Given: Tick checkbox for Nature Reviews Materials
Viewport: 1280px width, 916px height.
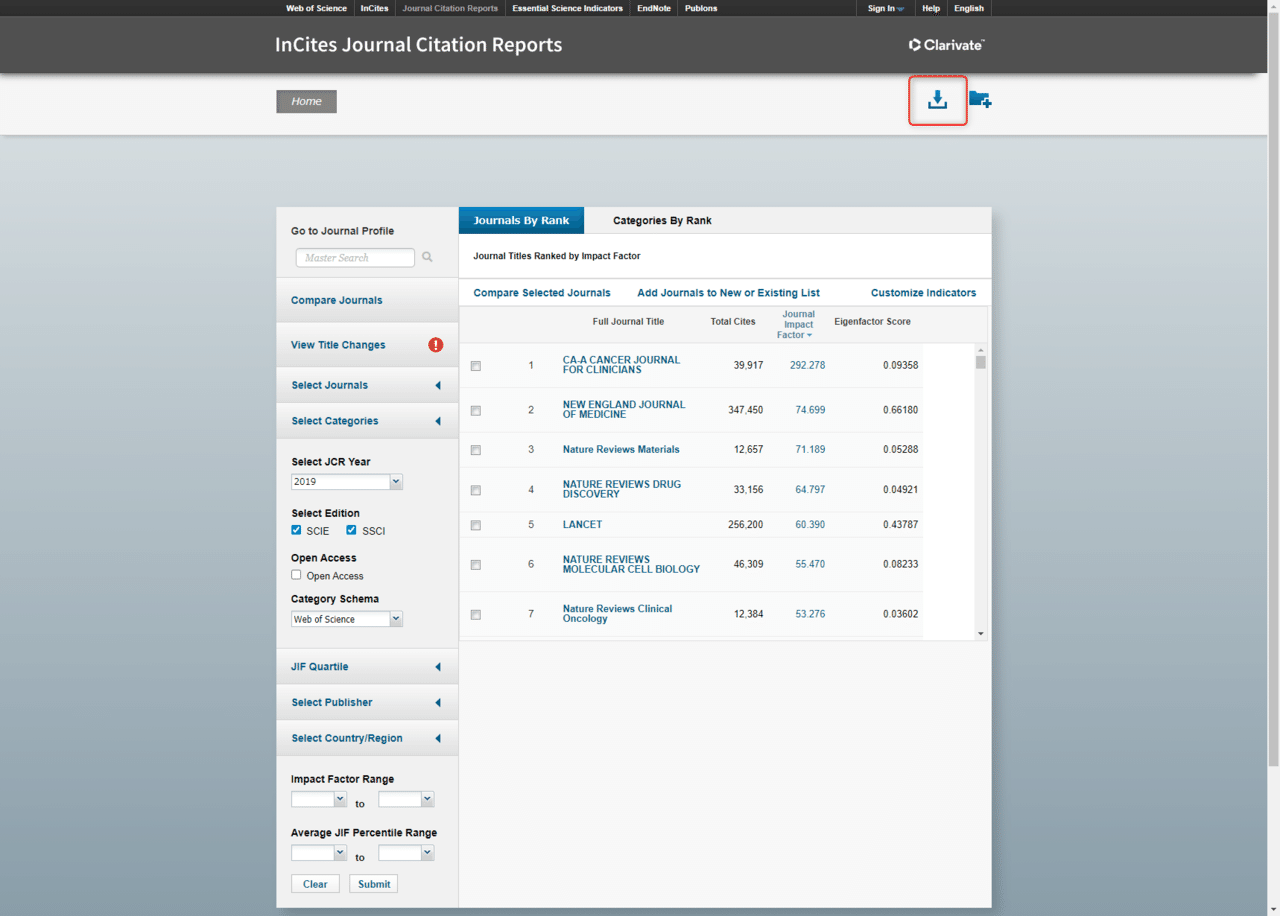Looking at the screenshot, I should [476, 451].
